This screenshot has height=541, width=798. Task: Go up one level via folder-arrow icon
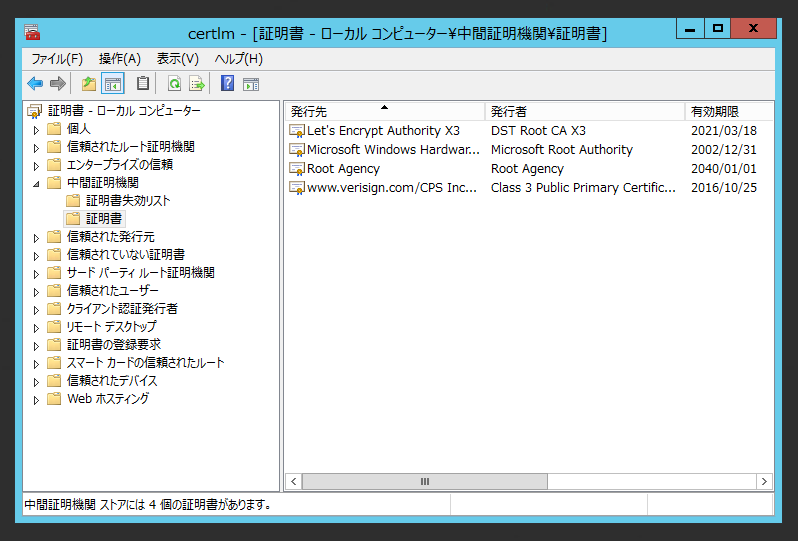point(89,83)
